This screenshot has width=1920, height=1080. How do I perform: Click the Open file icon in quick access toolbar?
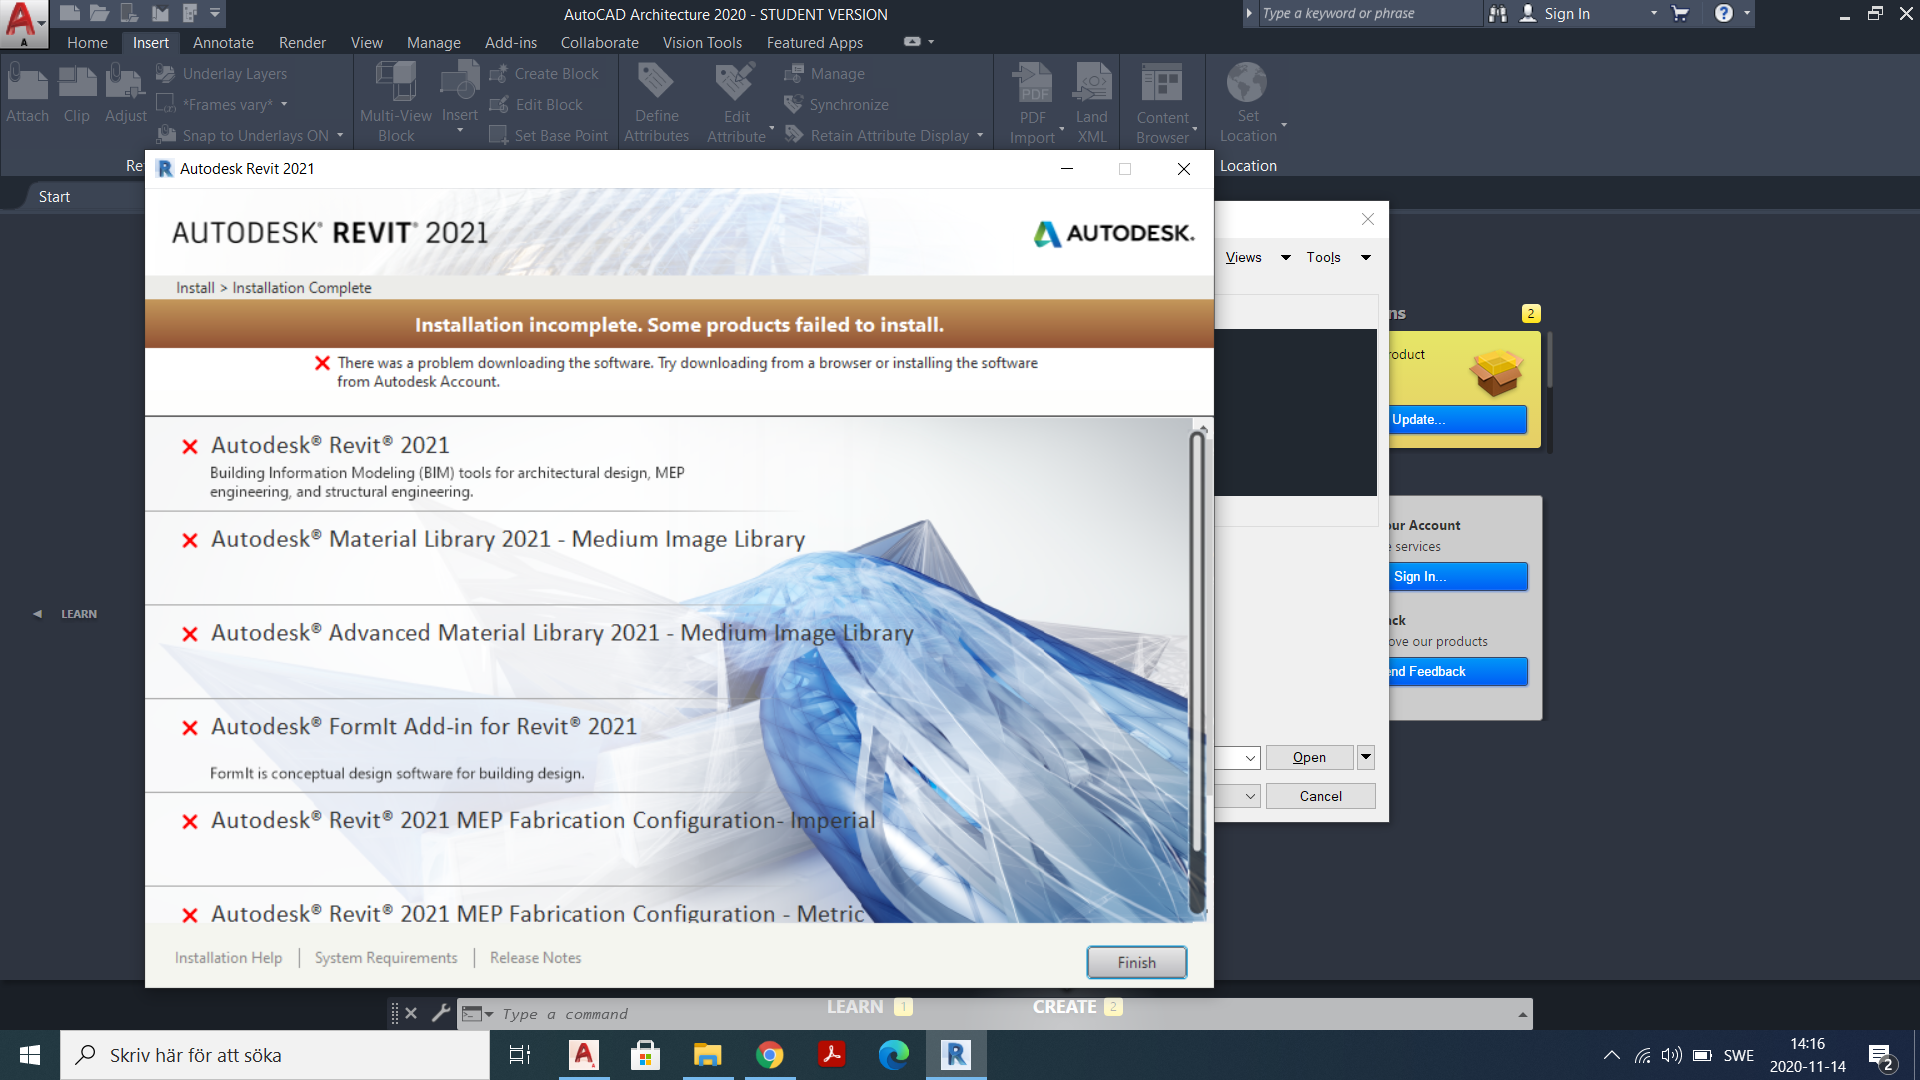[99, 13]
